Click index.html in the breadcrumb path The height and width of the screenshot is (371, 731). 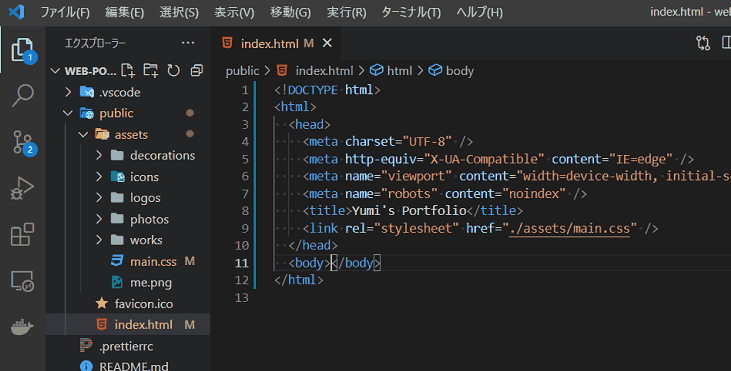(x=324, y=71)
